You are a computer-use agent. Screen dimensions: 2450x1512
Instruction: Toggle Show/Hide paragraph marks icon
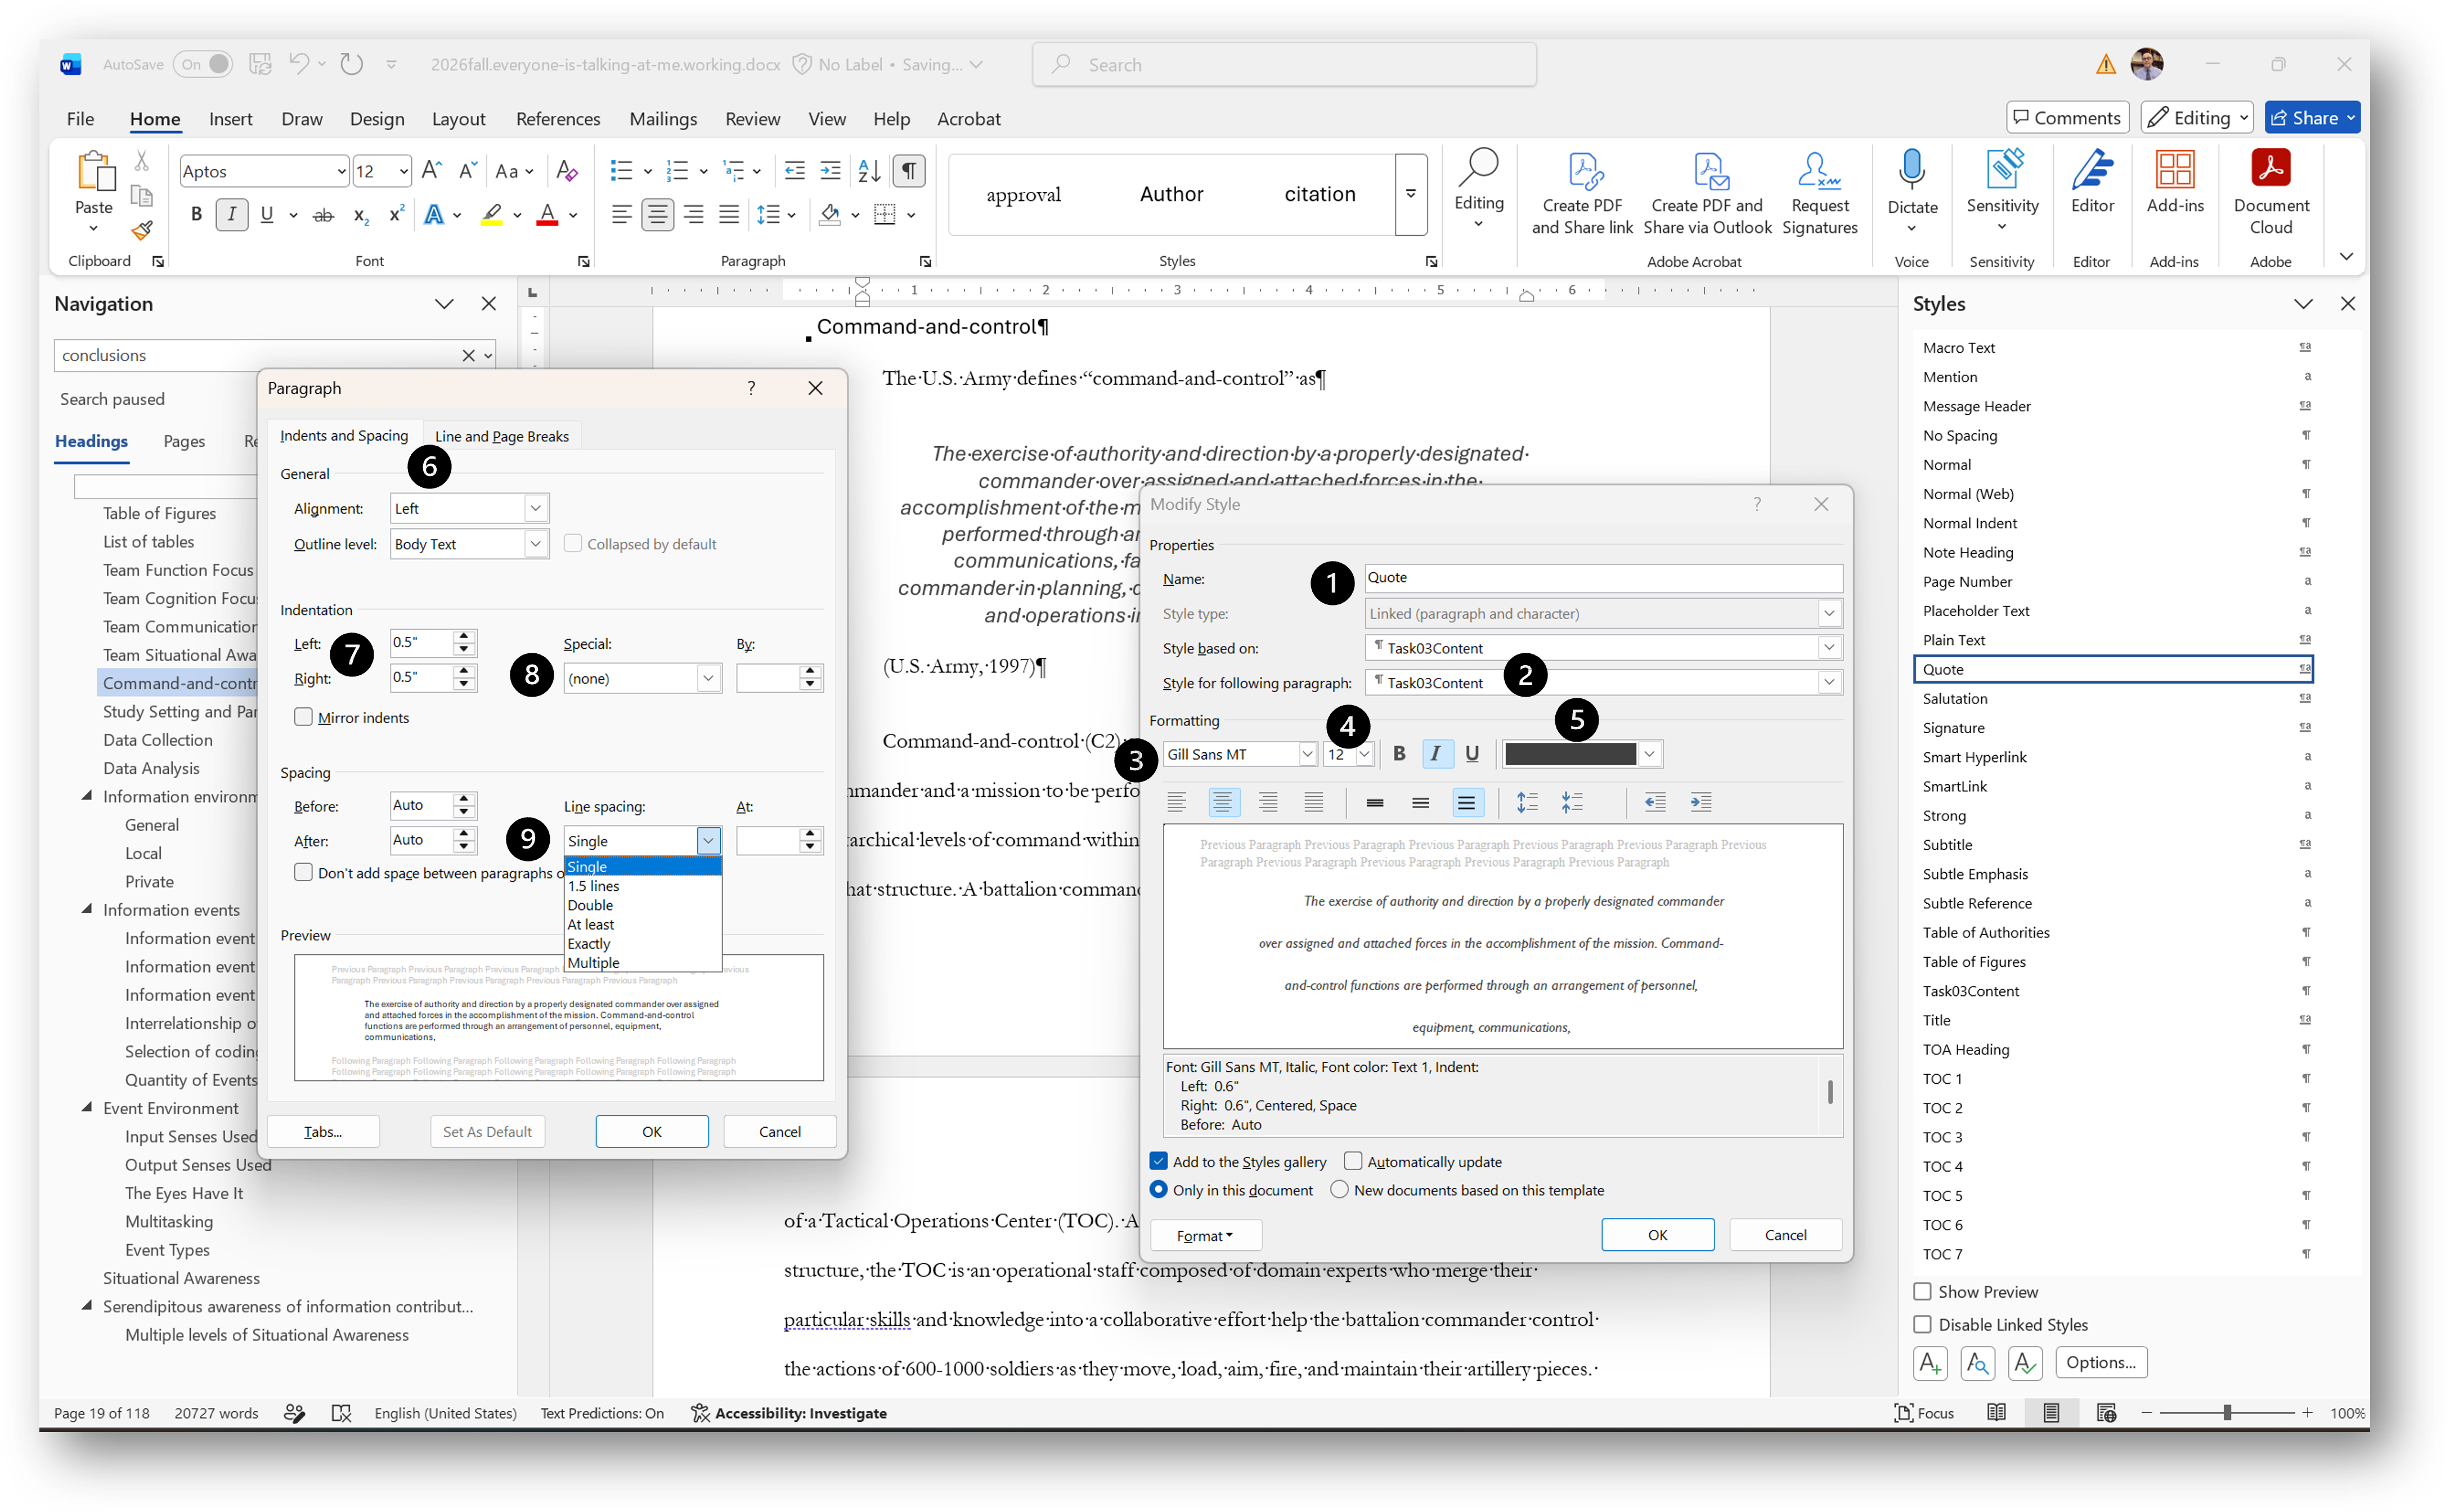(908, 171)
